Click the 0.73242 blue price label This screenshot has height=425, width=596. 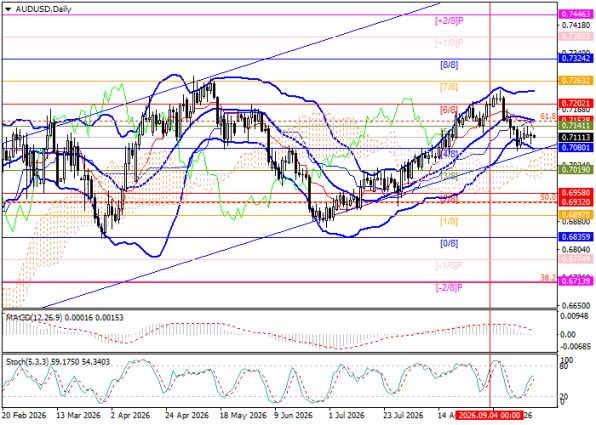click(x=575, y=58)
